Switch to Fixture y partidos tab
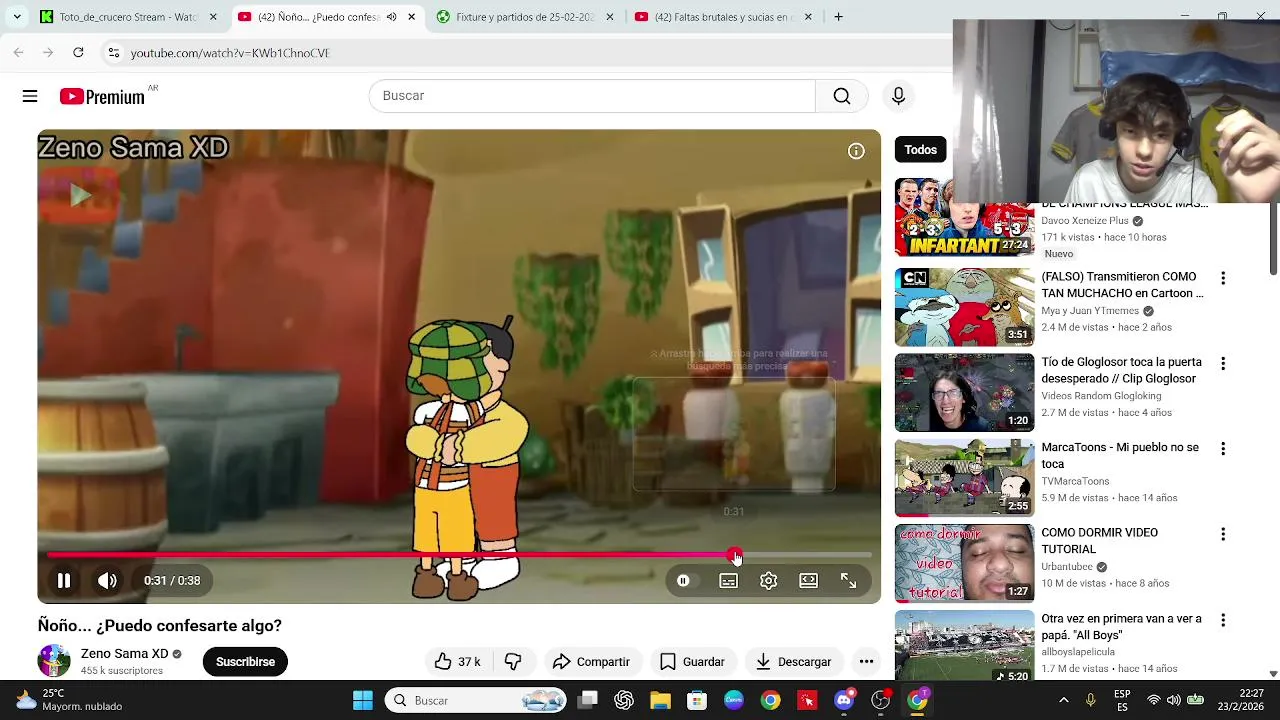The height and width of the screenshot is (720, 1280). pos(524,17)
